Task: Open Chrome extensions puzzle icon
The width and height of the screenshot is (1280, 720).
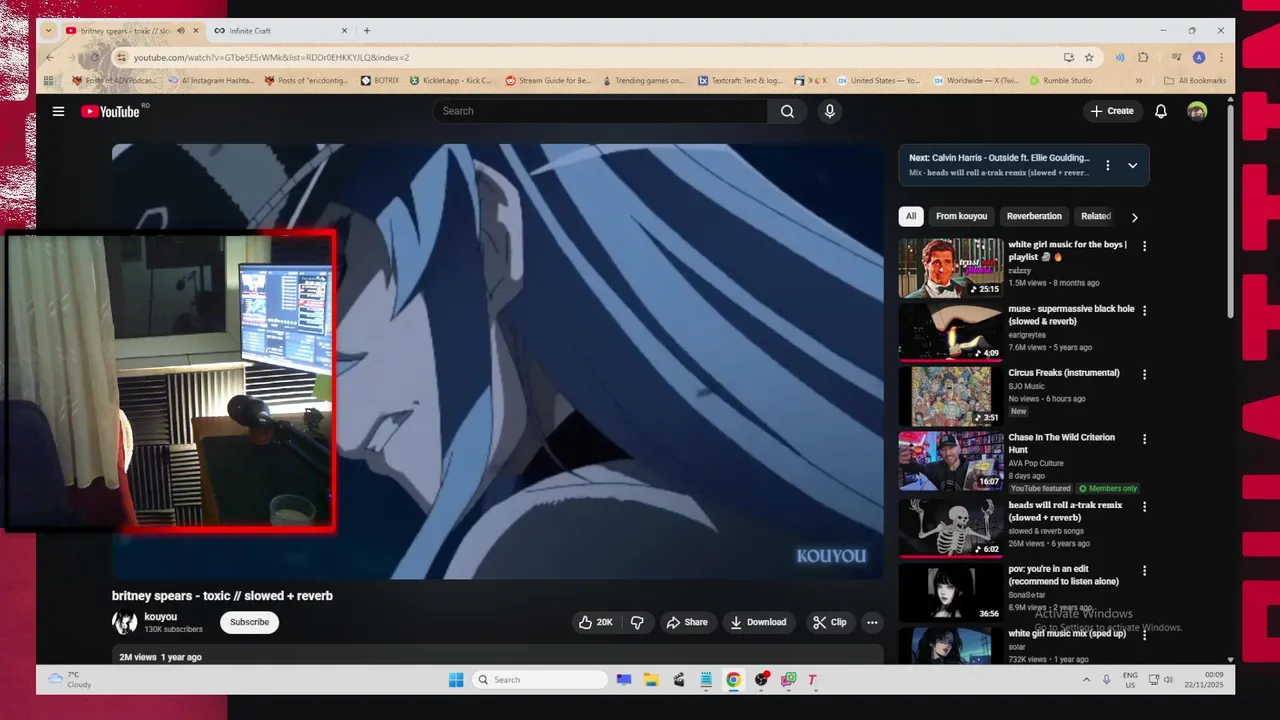Action: 1143,57
